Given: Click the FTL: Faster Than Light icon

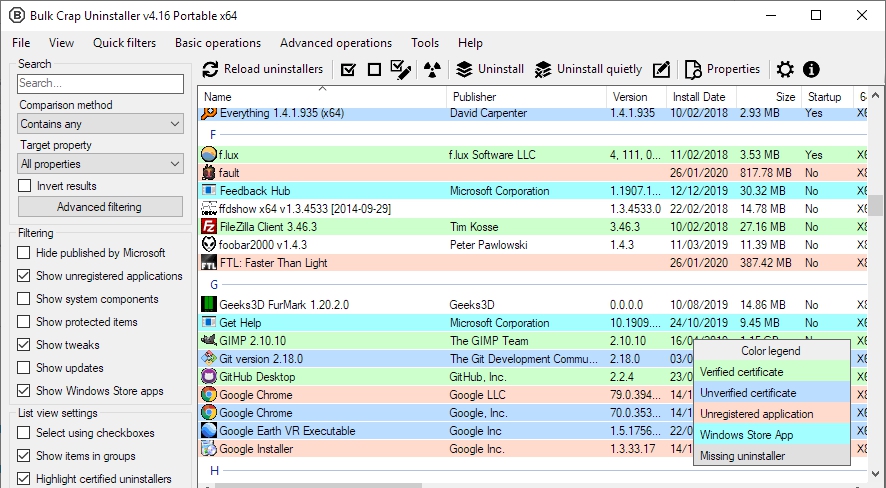Looking at the screenshot, I should [209, 263].
